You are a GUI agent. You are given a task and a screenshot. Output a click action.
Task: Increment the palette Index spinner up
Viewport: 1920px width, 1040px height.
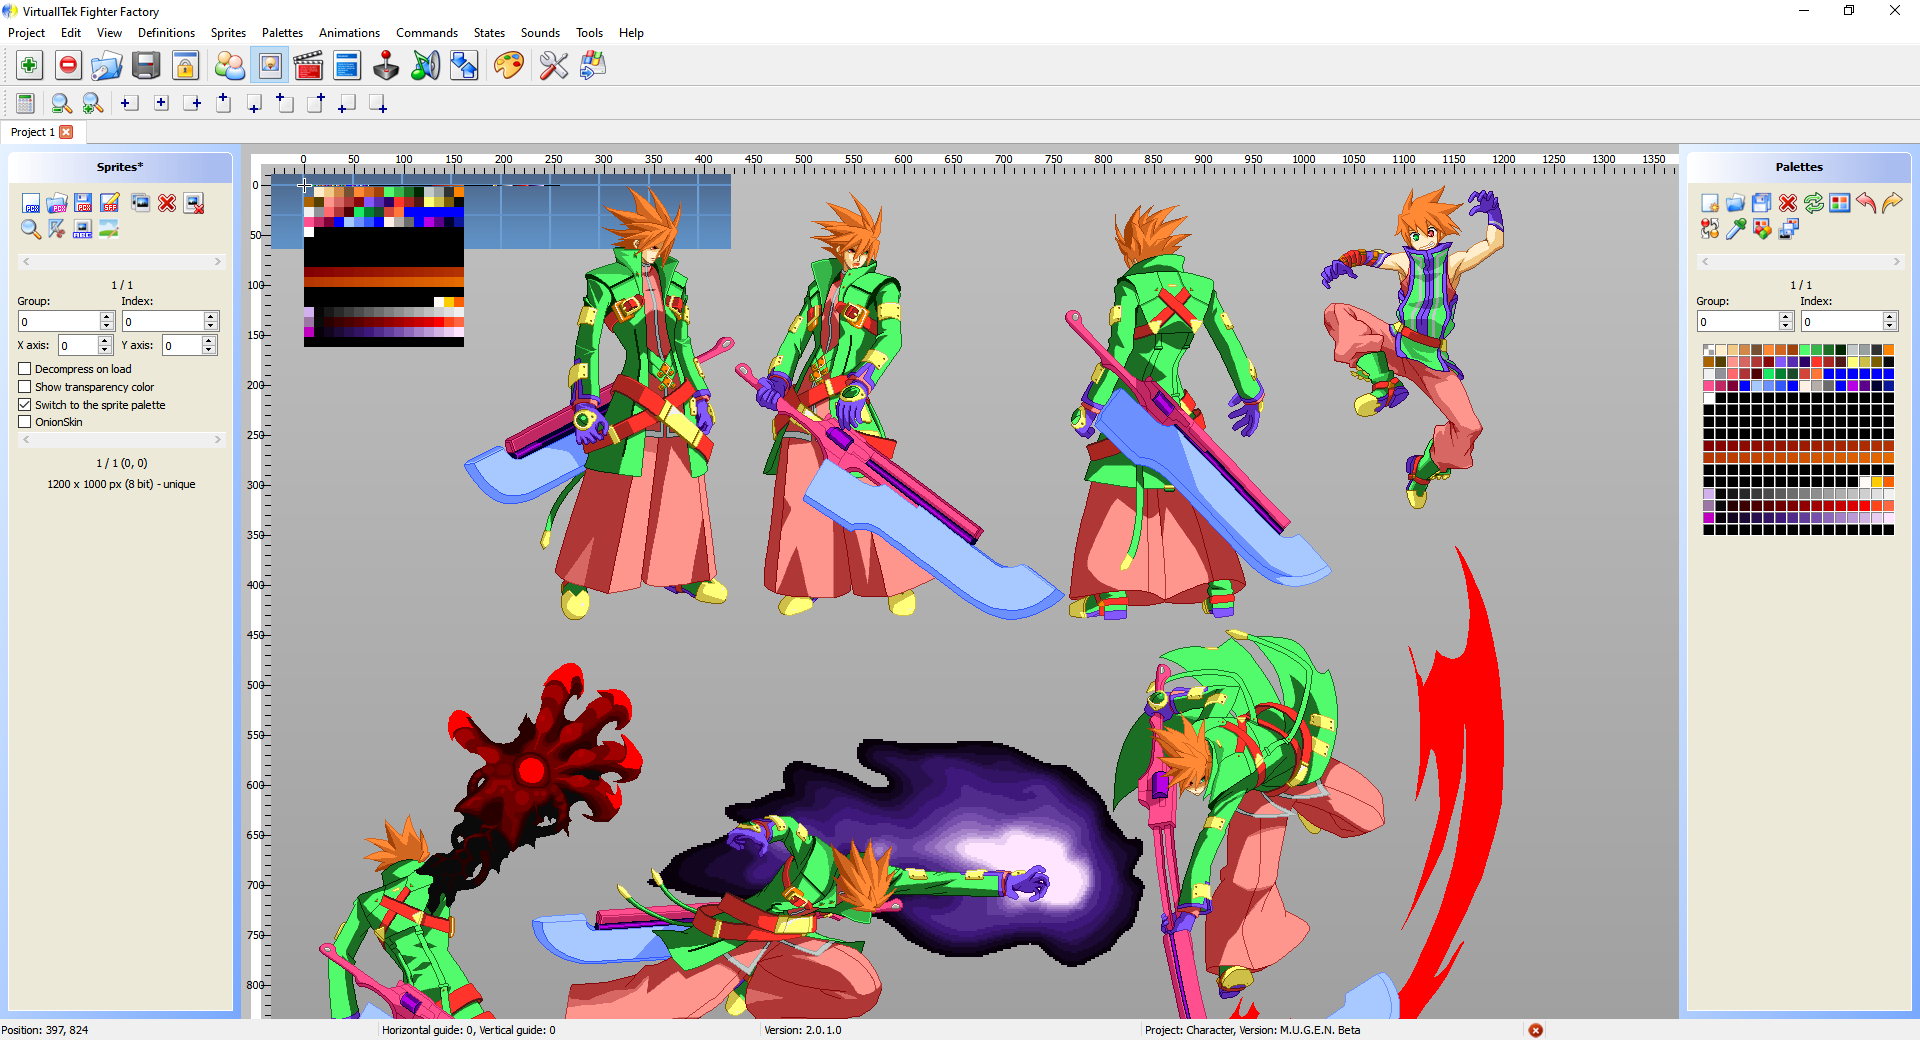[x=1890, y=317]
